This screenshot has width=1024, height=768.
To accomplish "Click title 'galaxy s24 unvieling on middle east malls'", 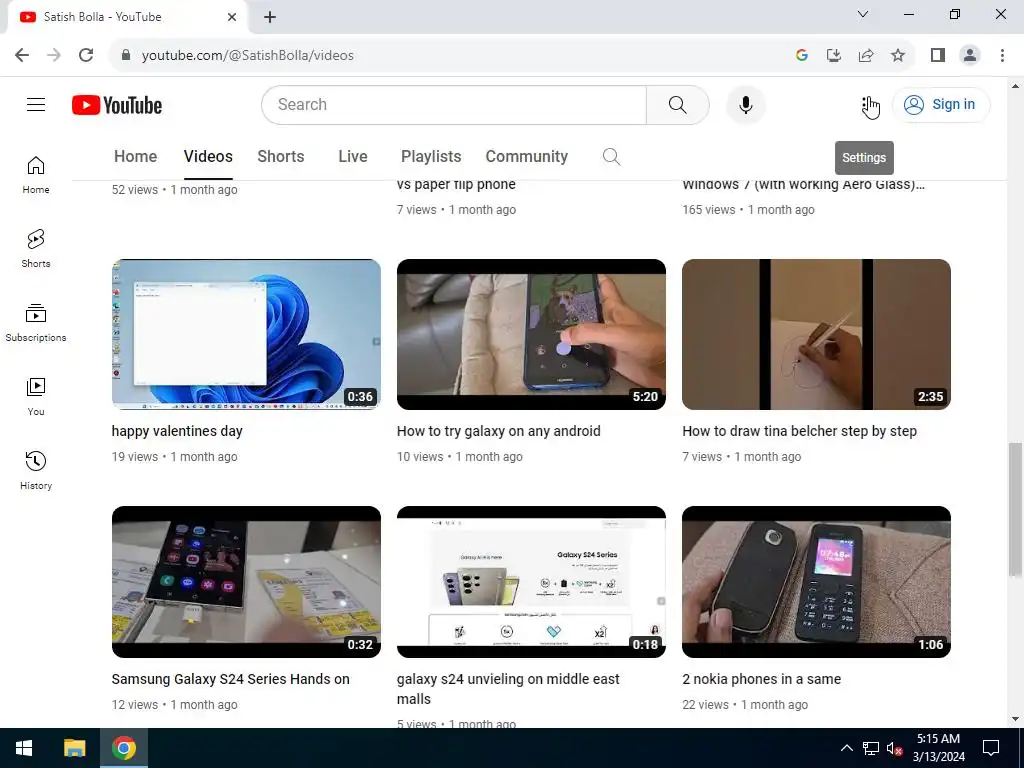I will (508, 689).
